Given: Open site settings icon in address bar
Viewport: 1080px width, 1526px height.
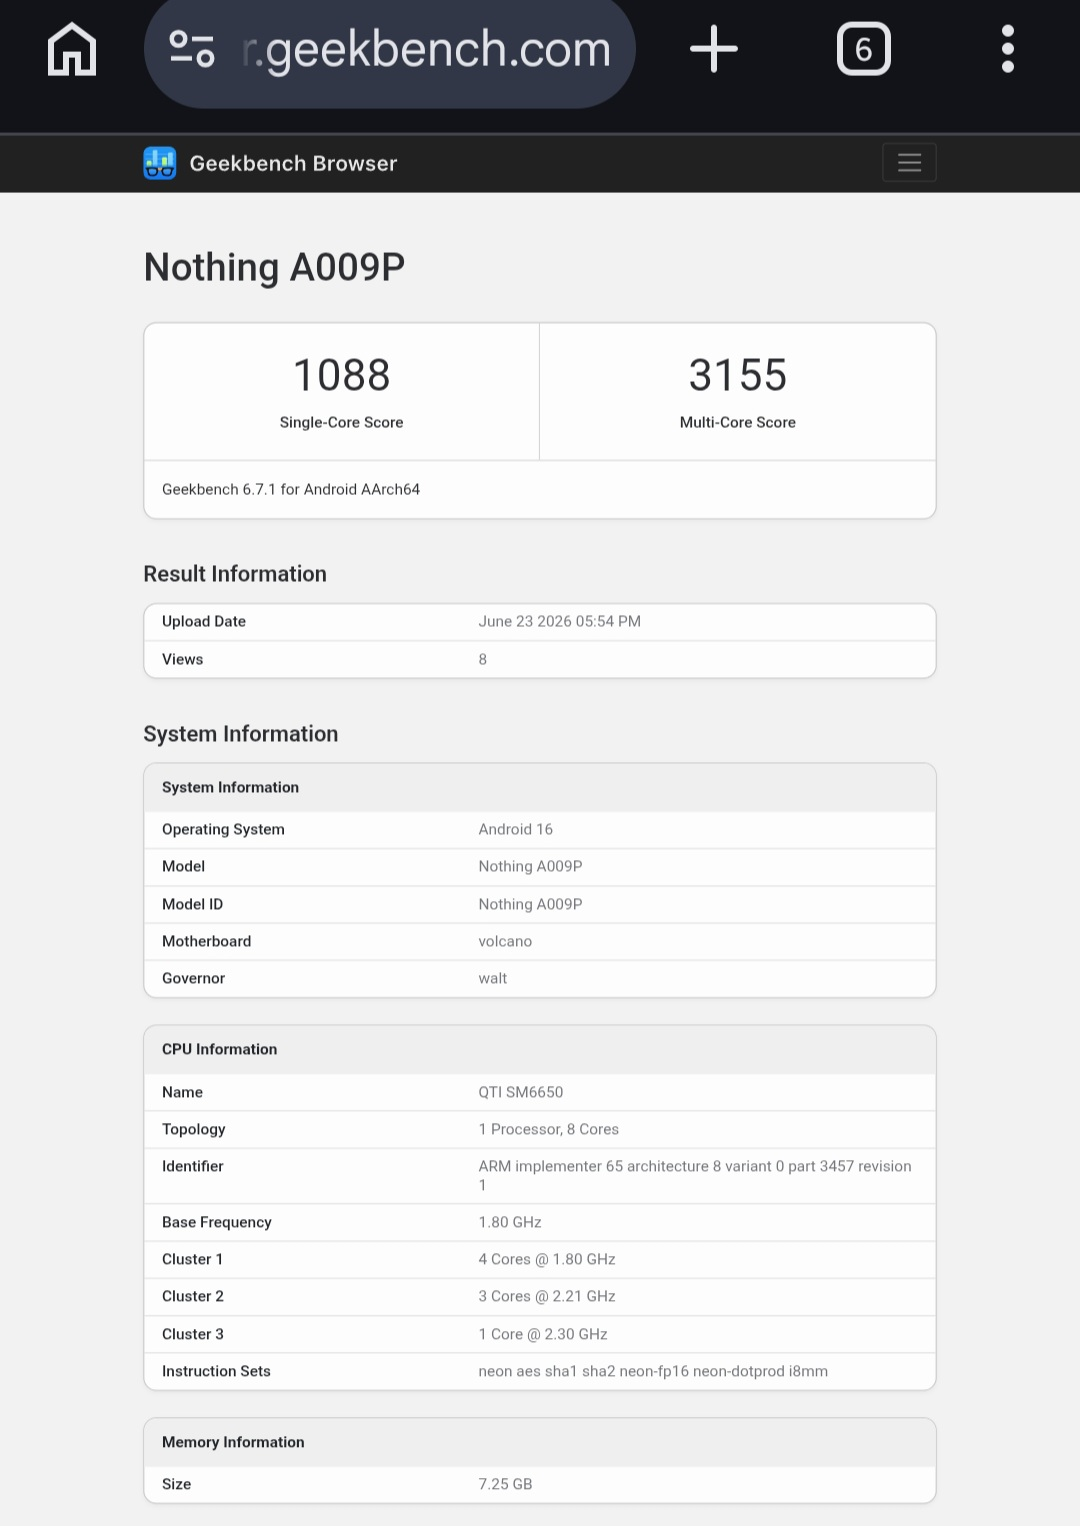Looking at the screenshot, I should pyautogui.click(x=192, y=49).
